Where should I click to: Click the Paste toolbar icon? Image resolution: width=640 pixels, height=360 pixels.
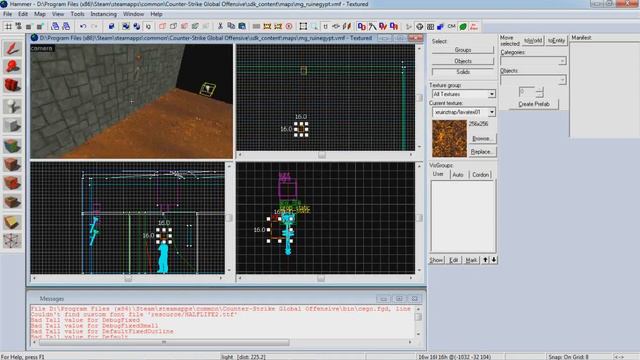tap(242, 27)
